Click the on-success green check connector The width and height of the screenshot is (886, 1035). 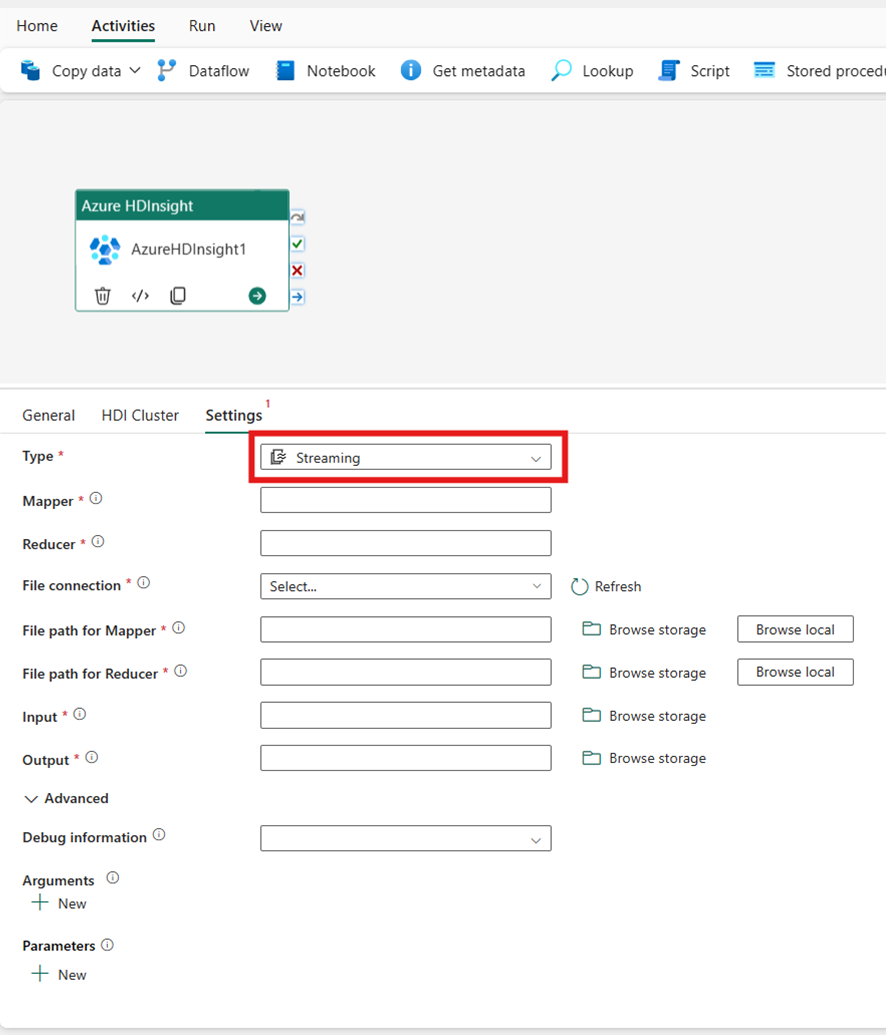(x=298, y=244)
